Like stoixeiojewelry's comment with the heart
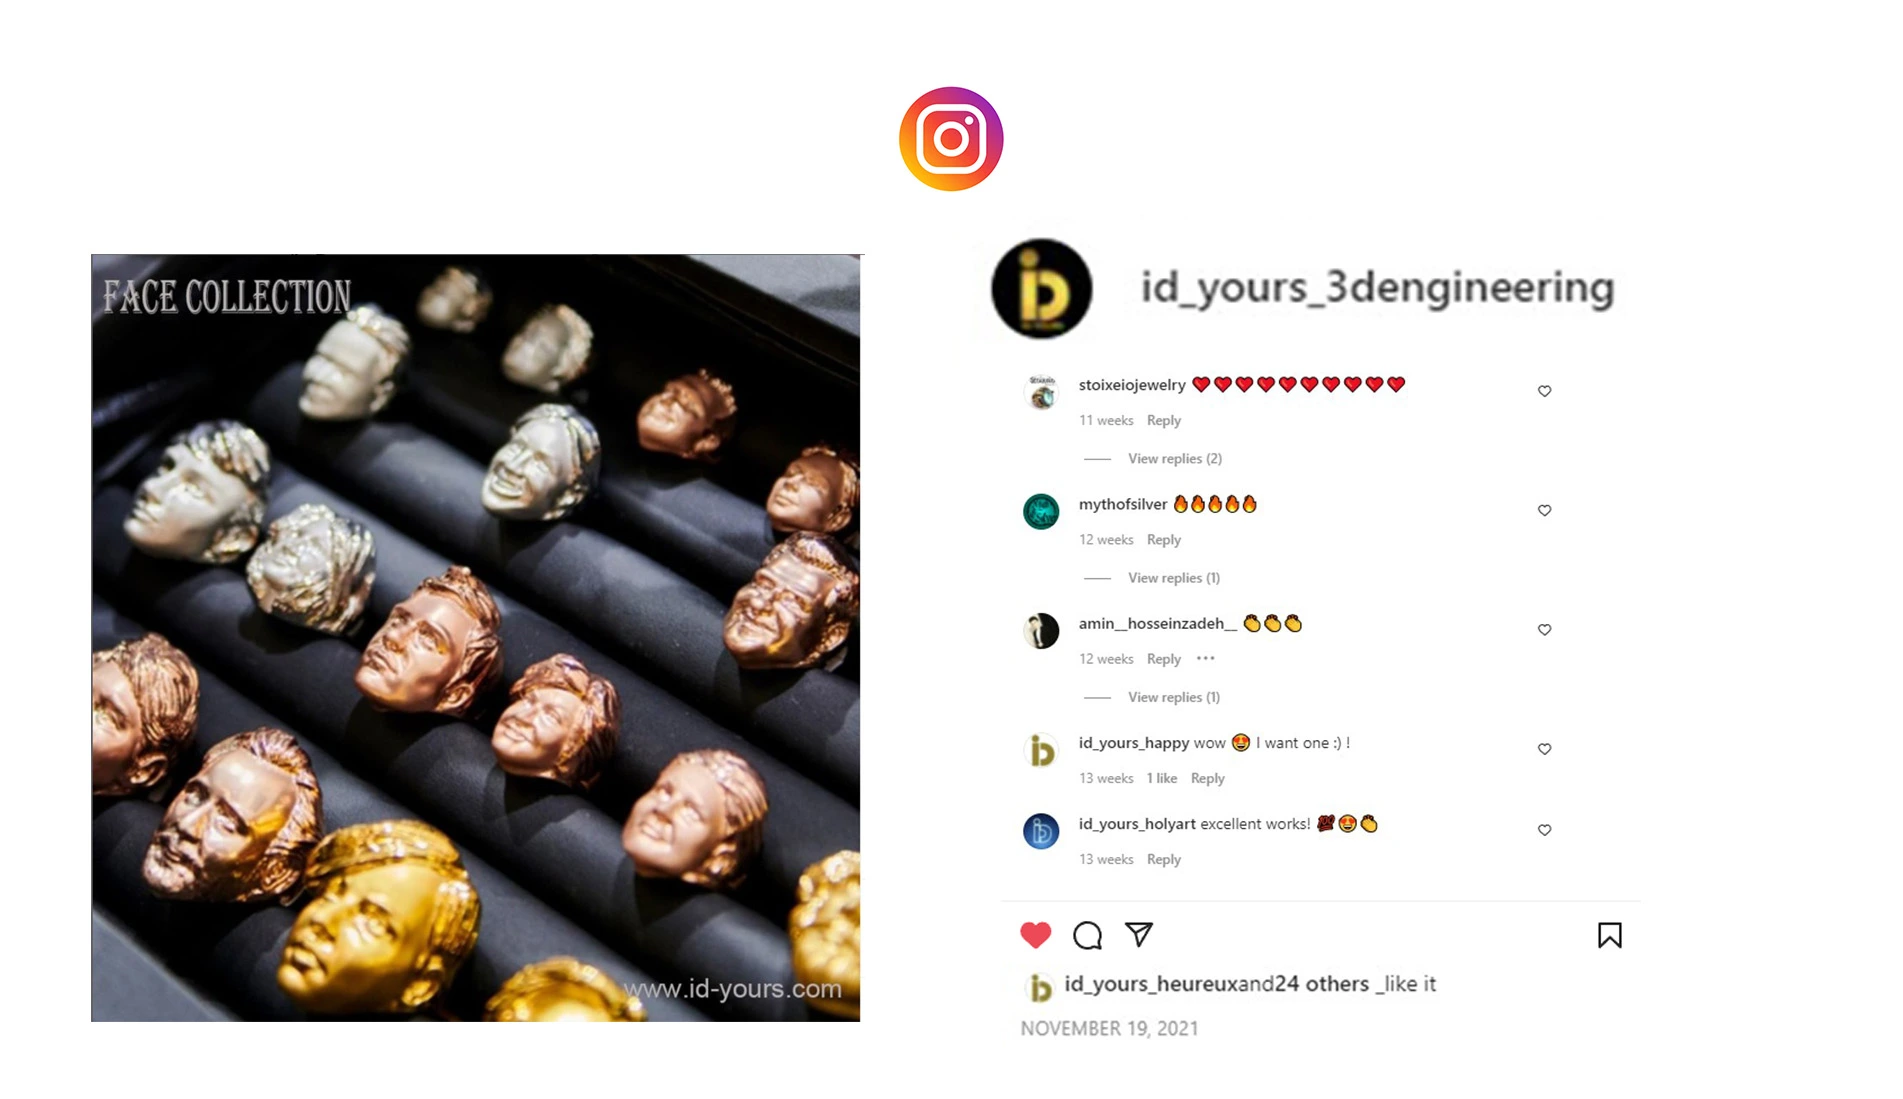The height and width of the screenshot is (1099, 1903). (x=1544, y=391)
